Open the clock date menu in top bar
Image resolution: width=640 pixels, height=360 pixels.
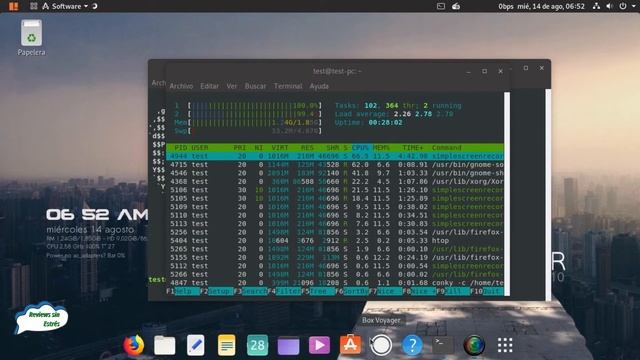[551, 6]
